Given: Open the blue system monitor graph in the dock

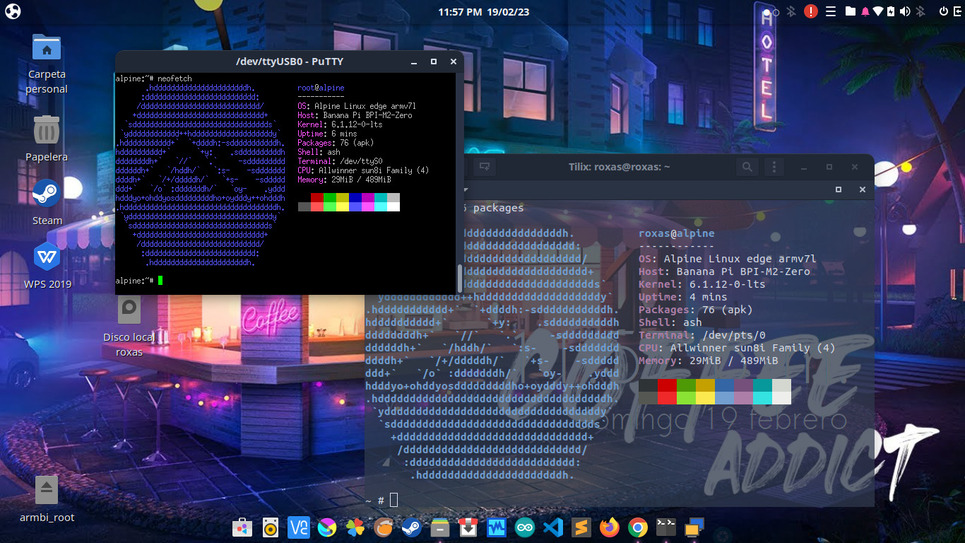Looking at the screenshot, I should click(496, 528).
